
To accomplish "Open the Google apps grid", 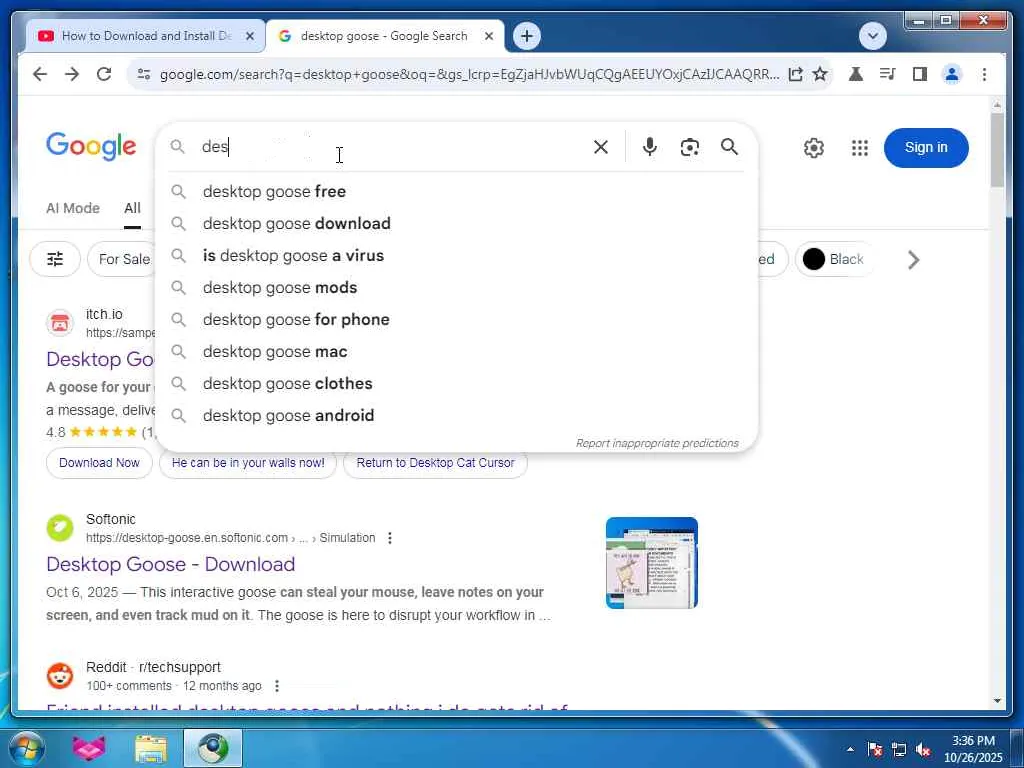I will (860, 148).
